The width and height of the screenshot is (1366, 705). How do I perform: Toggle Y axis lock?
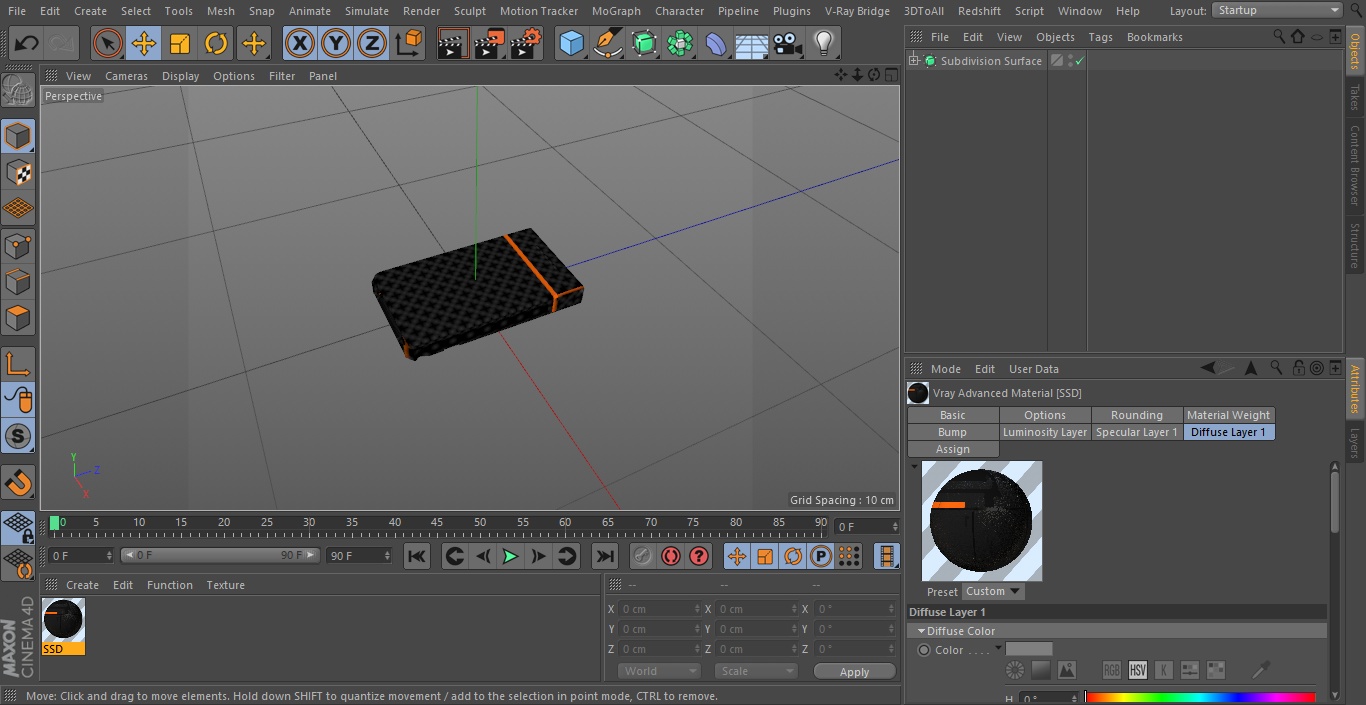[336, 44]
